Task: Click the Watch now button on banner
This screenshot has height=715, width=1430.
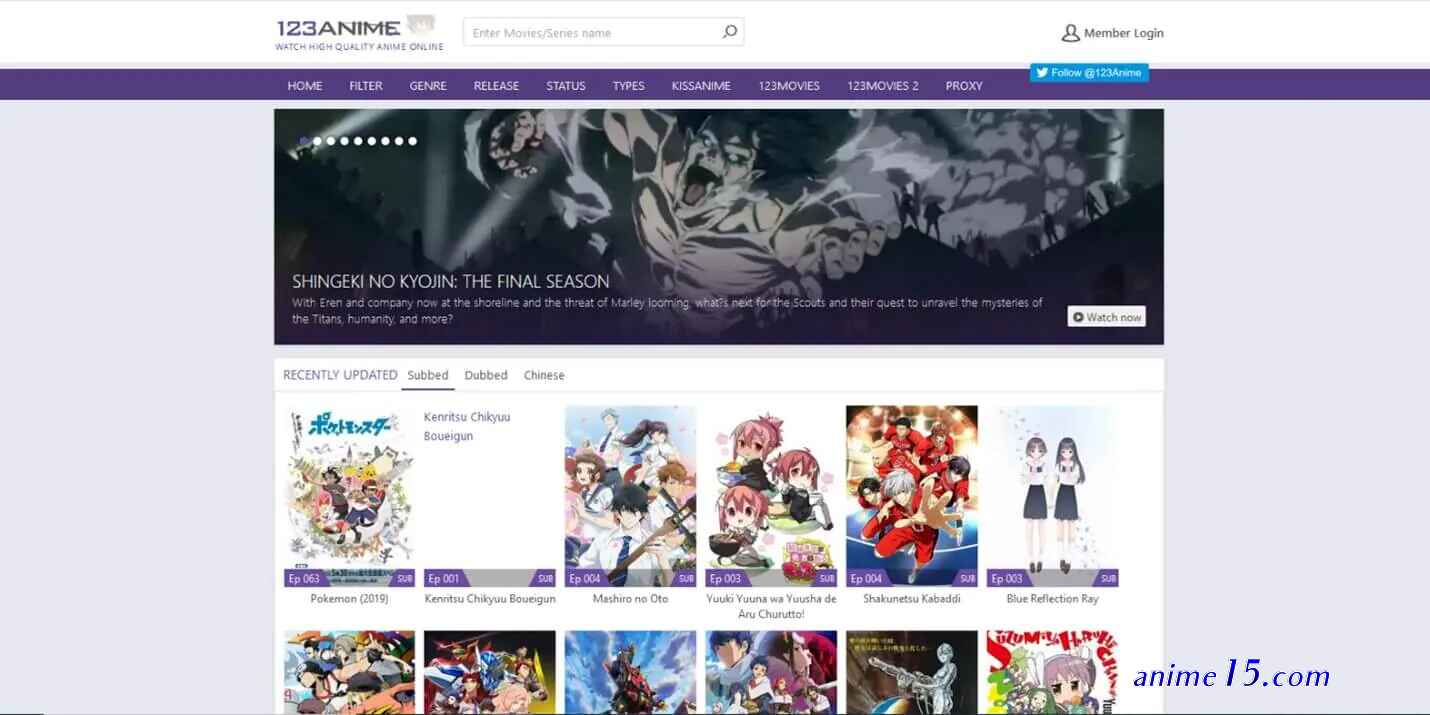Action: (1106, 317)
